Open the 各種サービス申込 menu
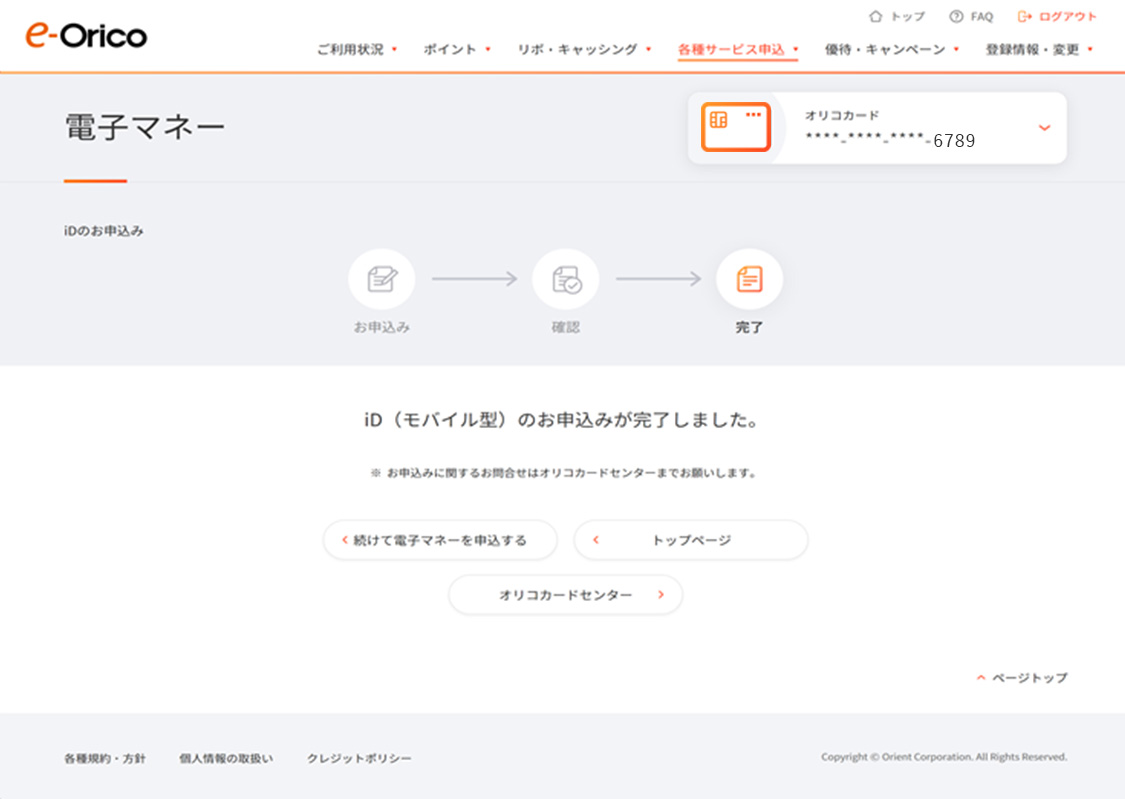 coord(738,49)
